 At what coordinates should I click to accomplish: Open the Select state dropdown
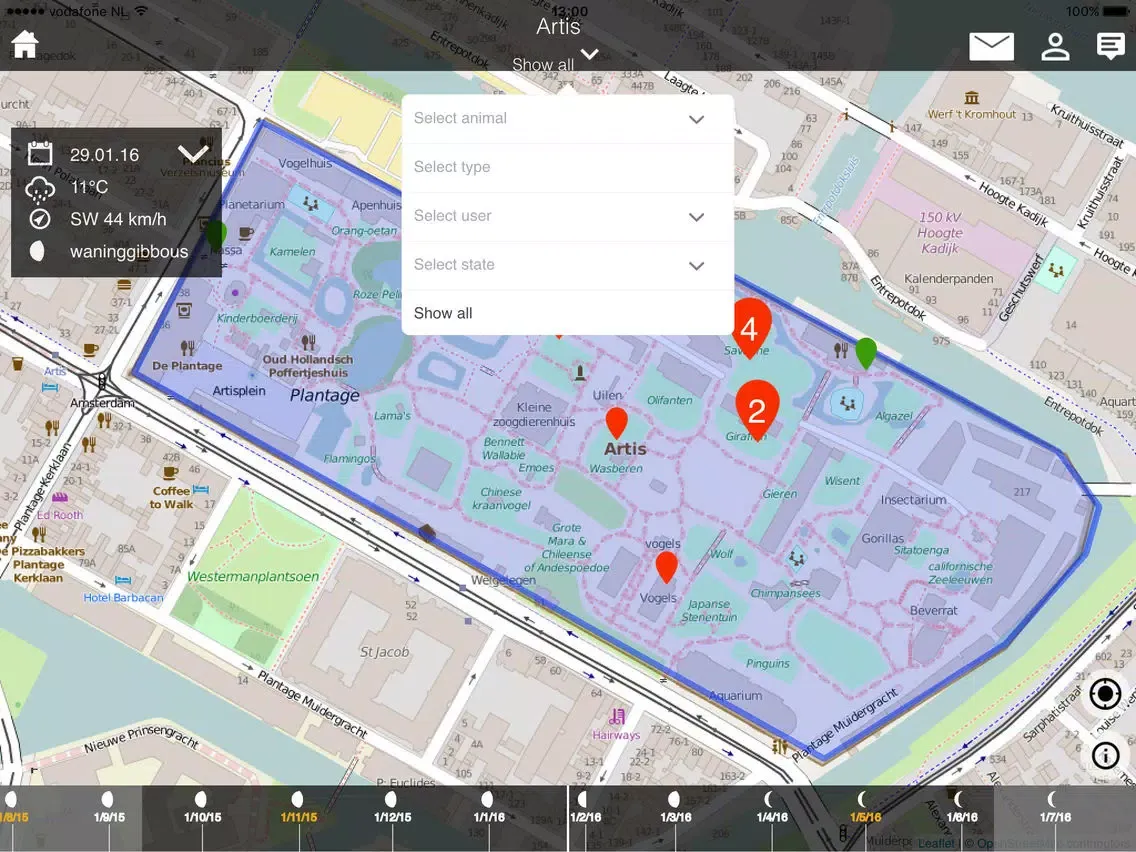tap(567, 265)
